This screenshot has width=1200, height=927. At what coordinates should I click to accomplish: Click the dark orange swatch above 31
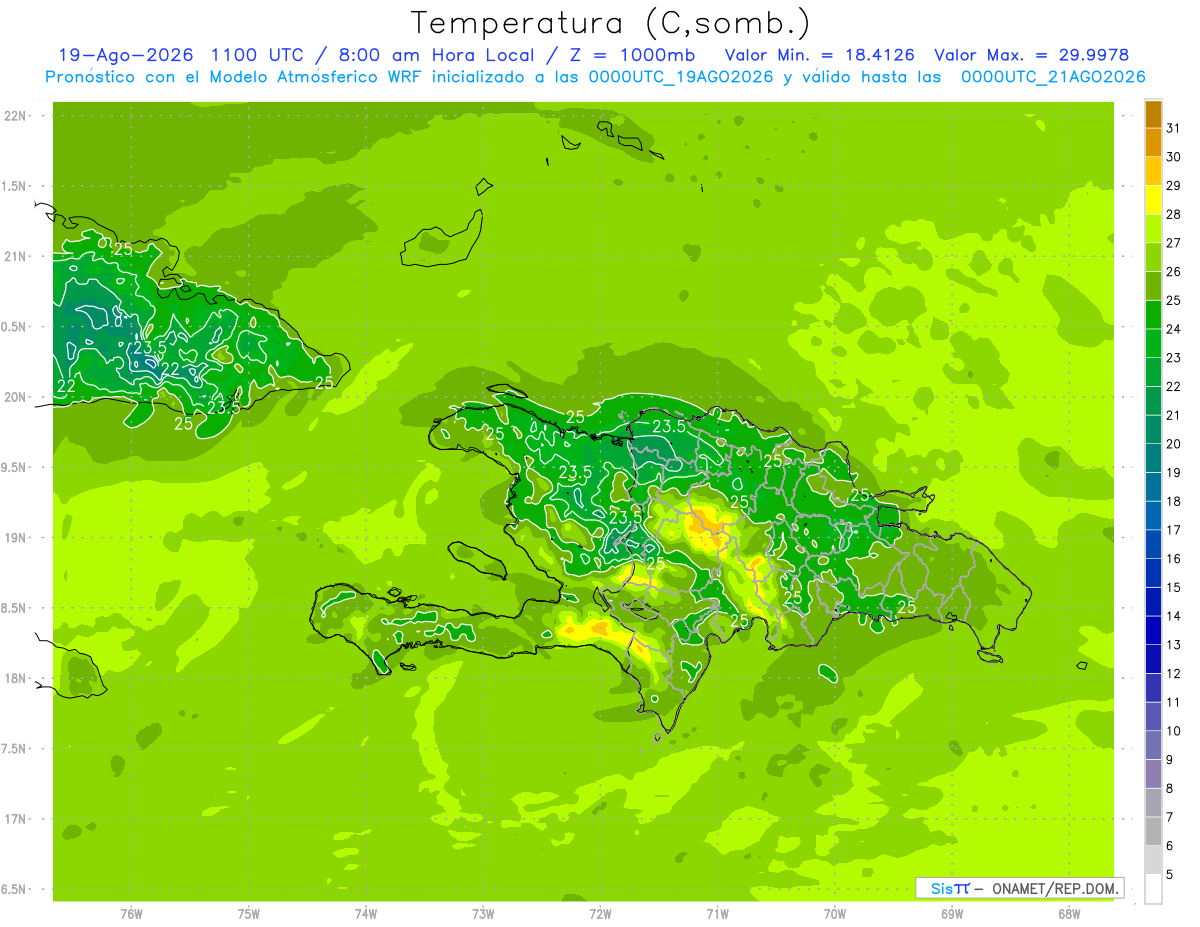(x=1153, y=114)
